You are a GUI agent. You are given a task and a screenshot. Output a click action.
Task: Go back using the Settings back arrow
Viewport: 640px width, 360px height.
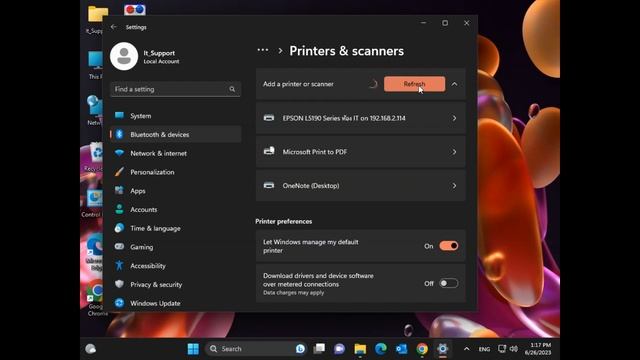click(113, 27)
